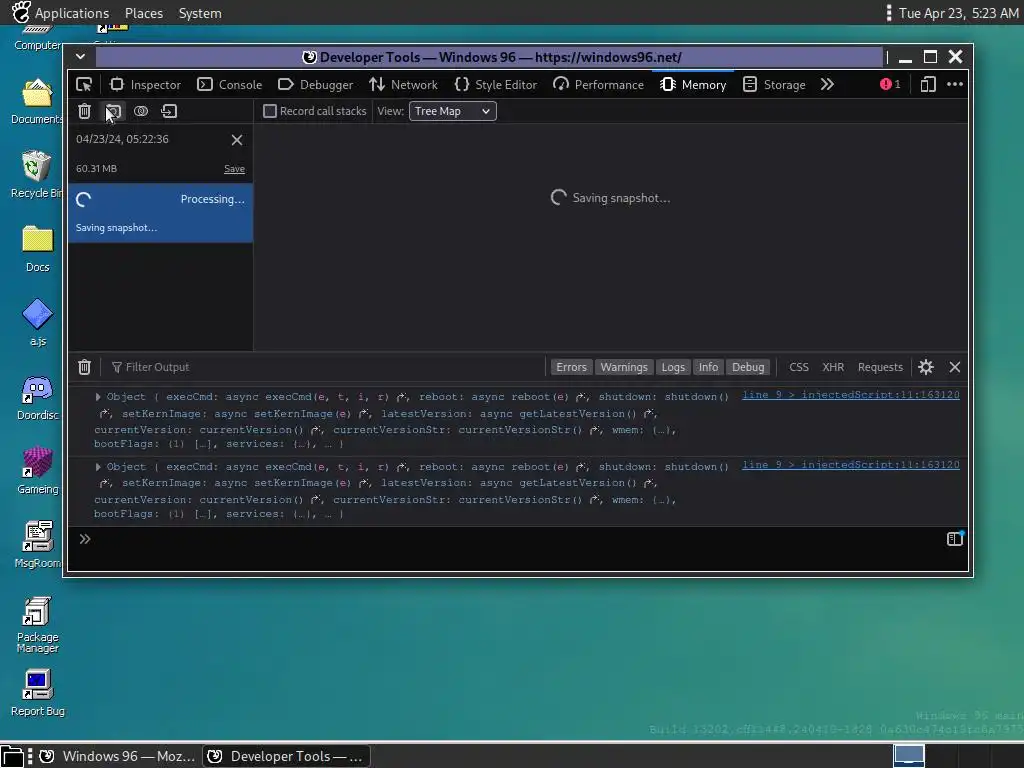
Task: Open the Inspector tab
Action: pos(145,84)
